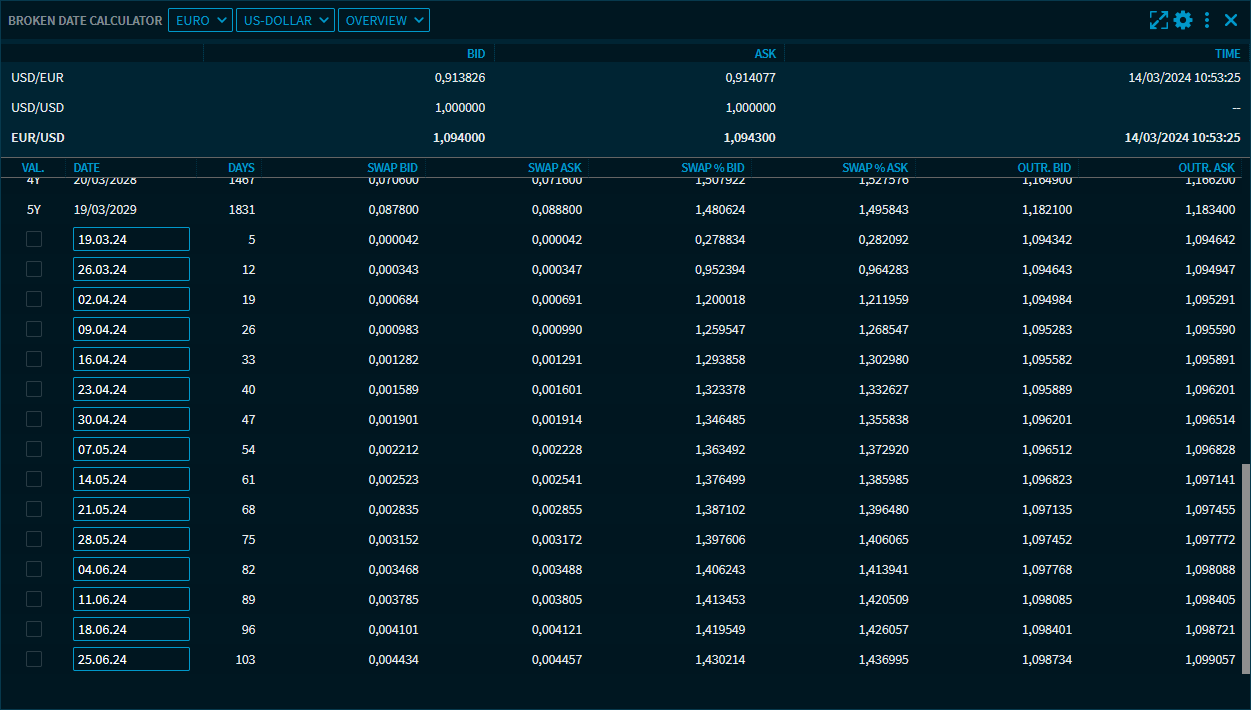The width and height of the screenshot is (1251, 710).
Task: Tick the checkbox beside date 19.03.24
Action: point(34,239)
